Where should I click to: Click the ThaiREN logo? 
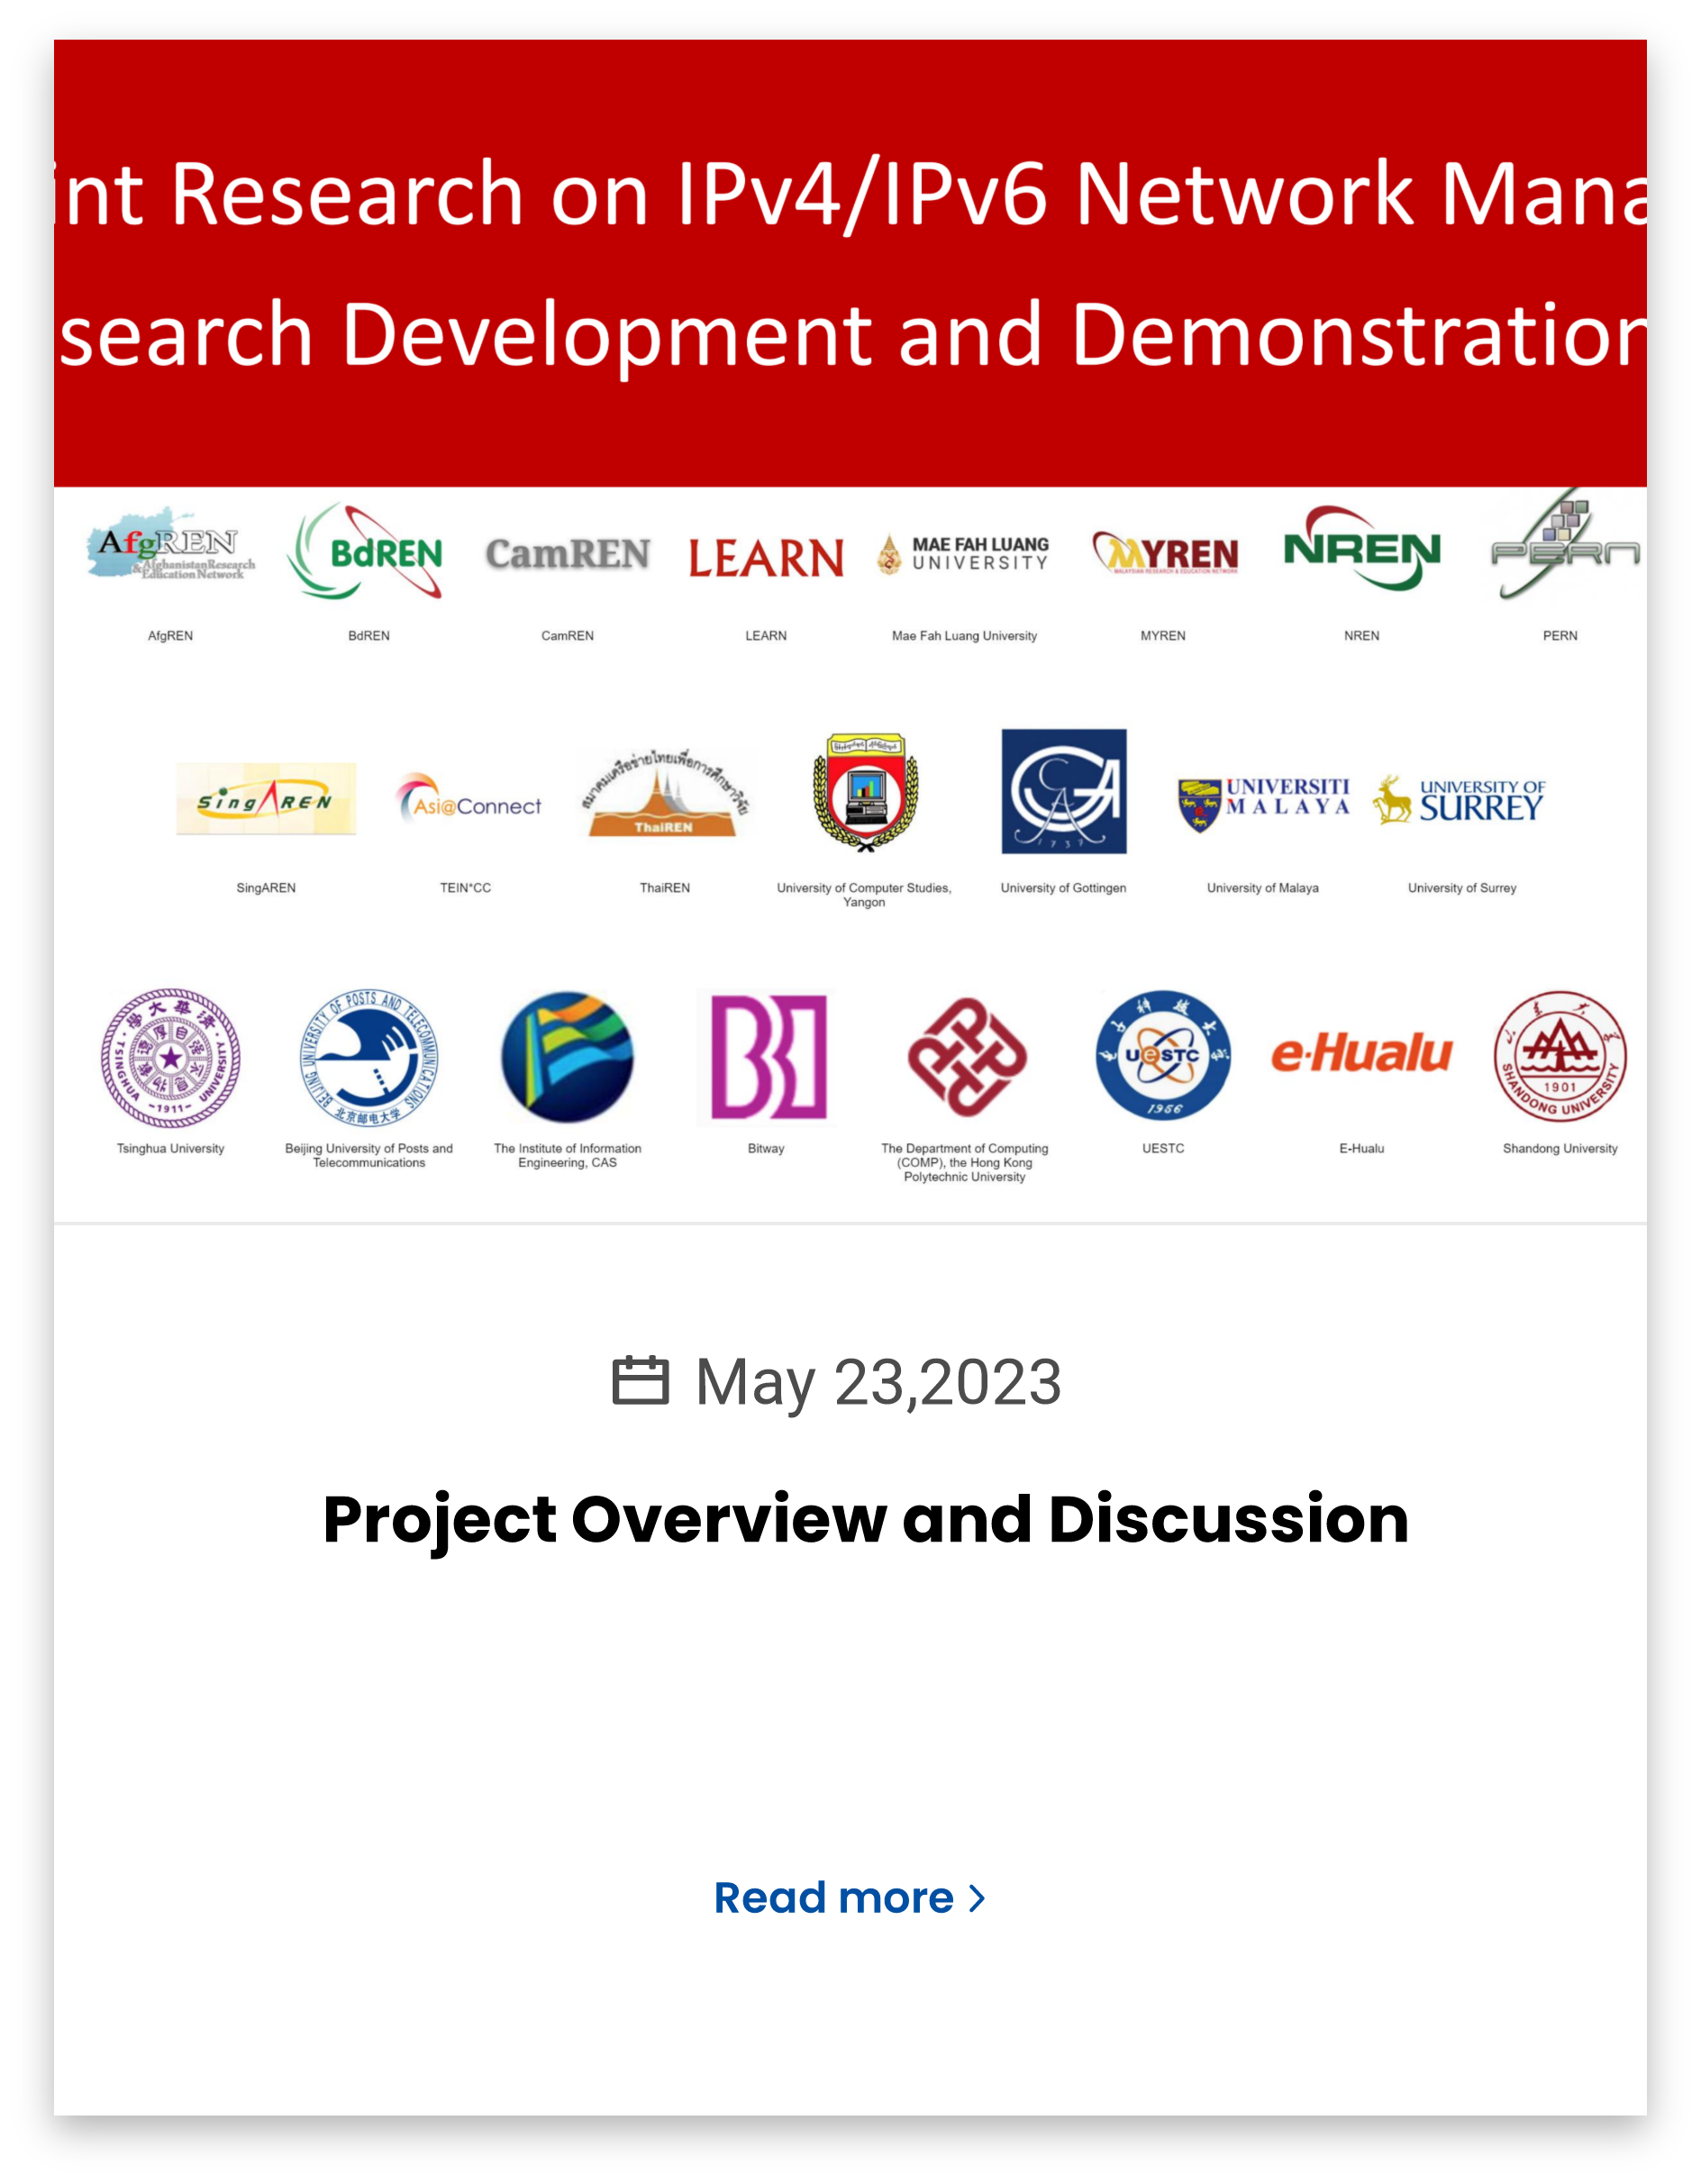pyautogui.click(x=665, y=794)
